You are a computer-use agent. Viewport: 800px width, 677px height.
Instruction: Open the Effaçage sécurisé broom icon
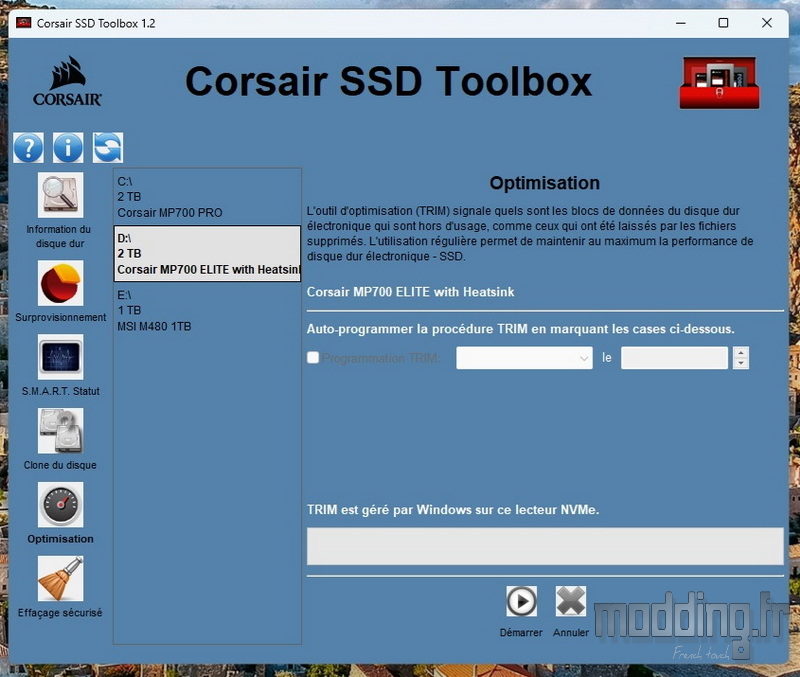pyautogui.click(x=60, y=579)
